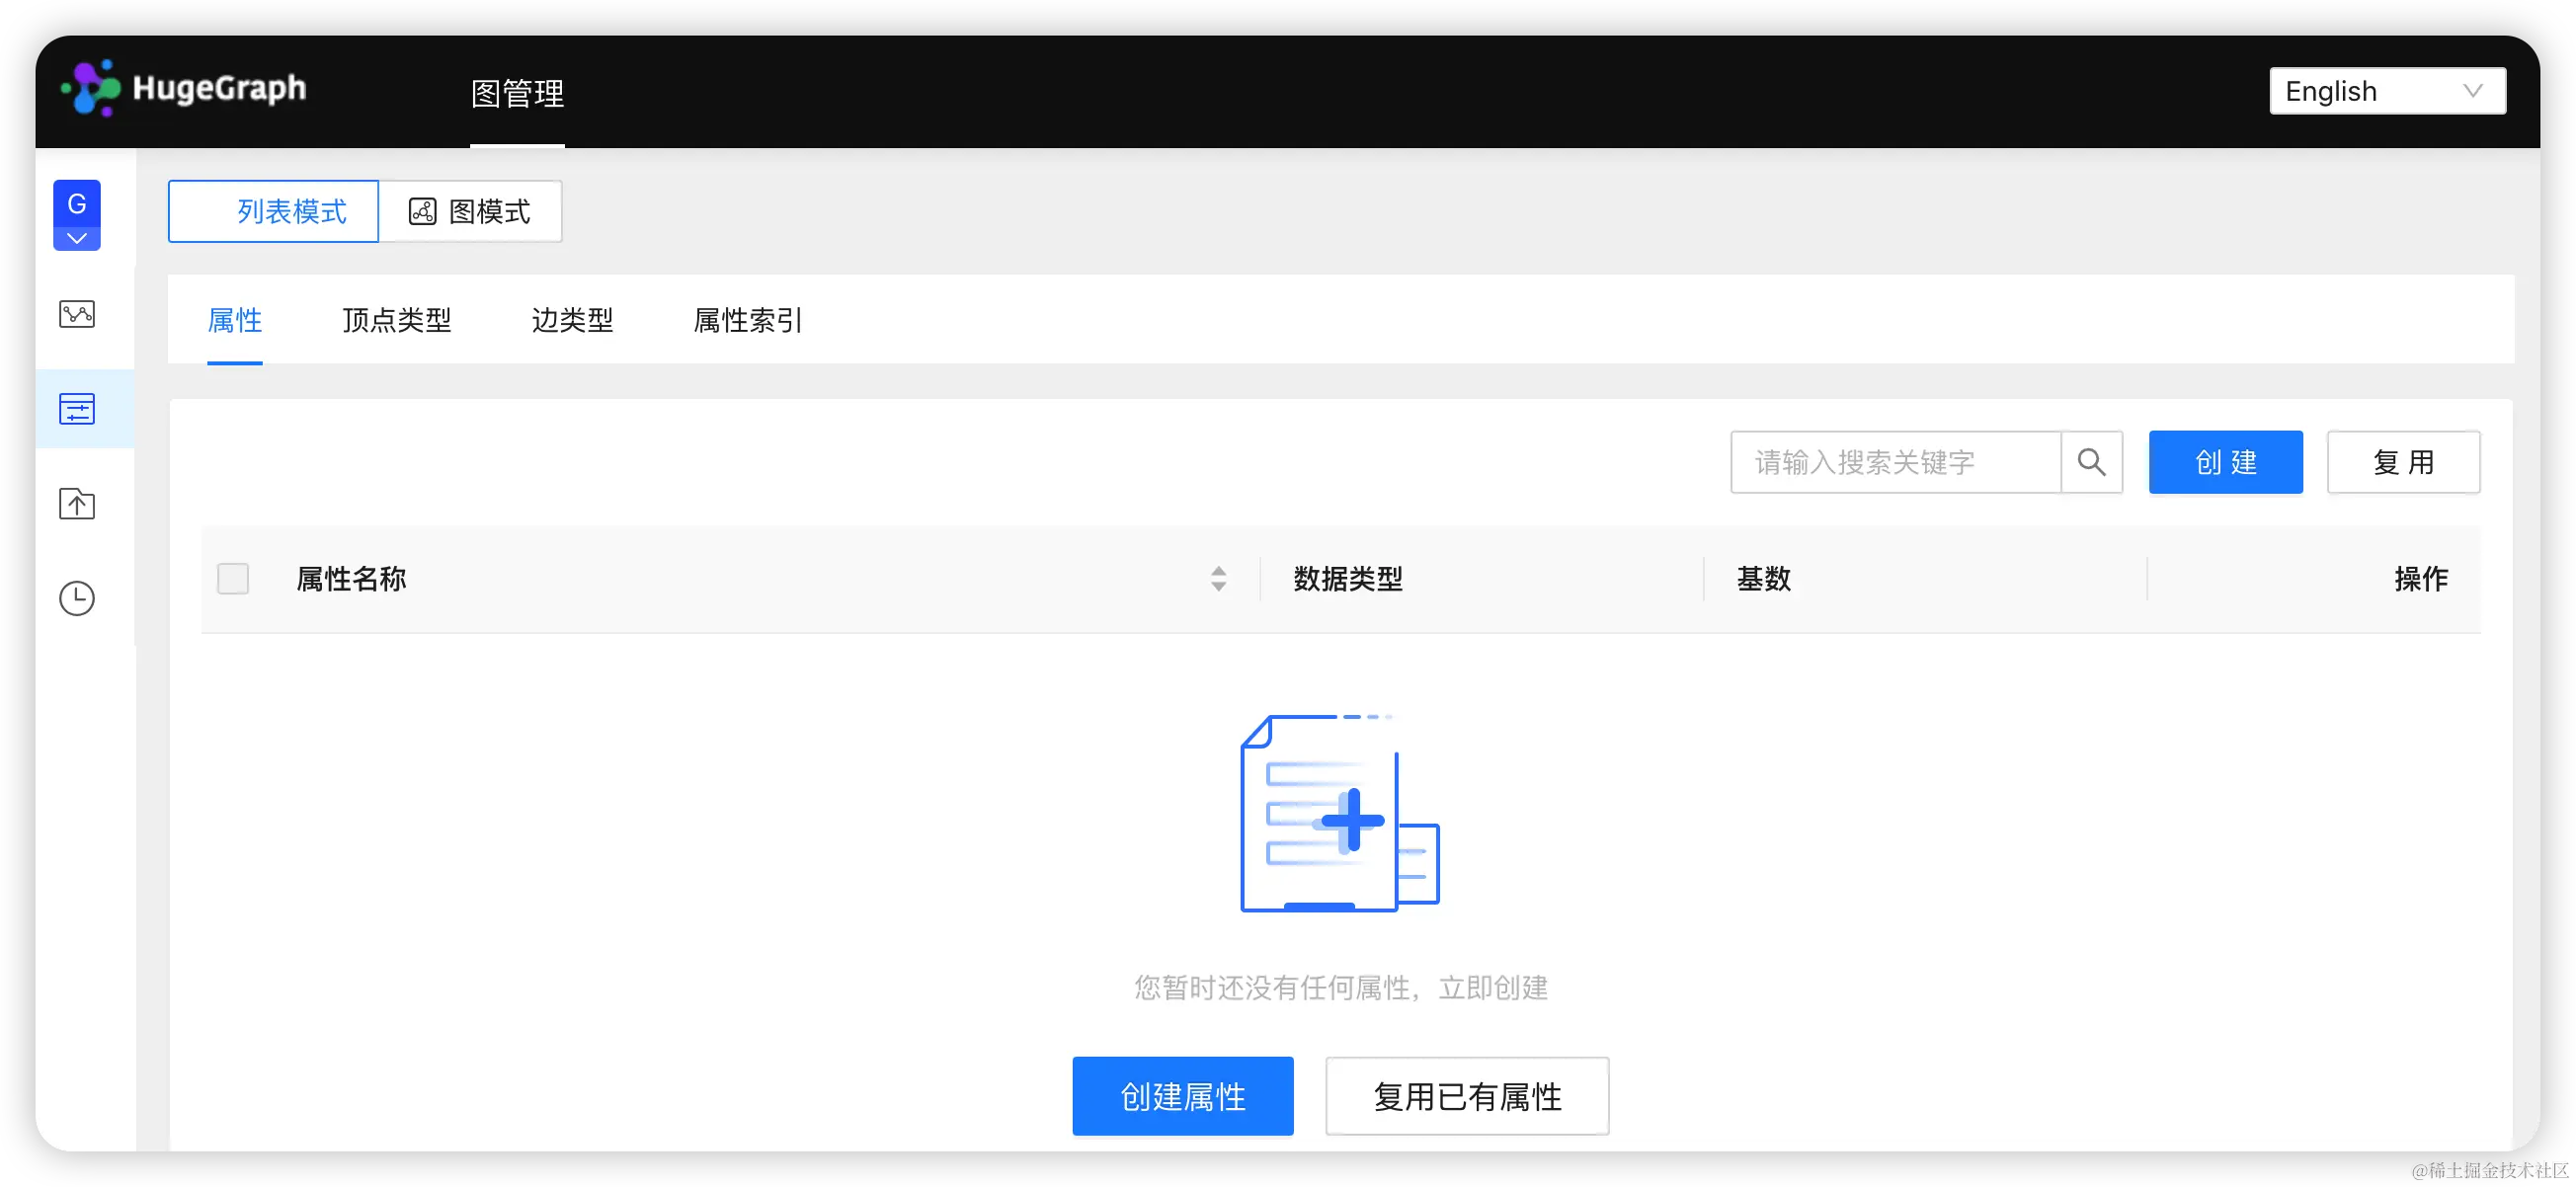
Task: Click the task management clock icon
Action: click(76, 598)
